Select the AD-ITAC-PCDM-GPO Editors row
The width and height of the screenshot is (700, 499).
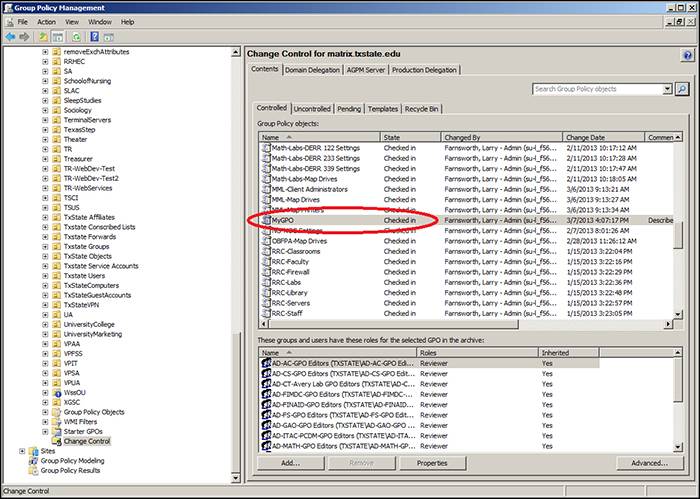click(429, 436)
